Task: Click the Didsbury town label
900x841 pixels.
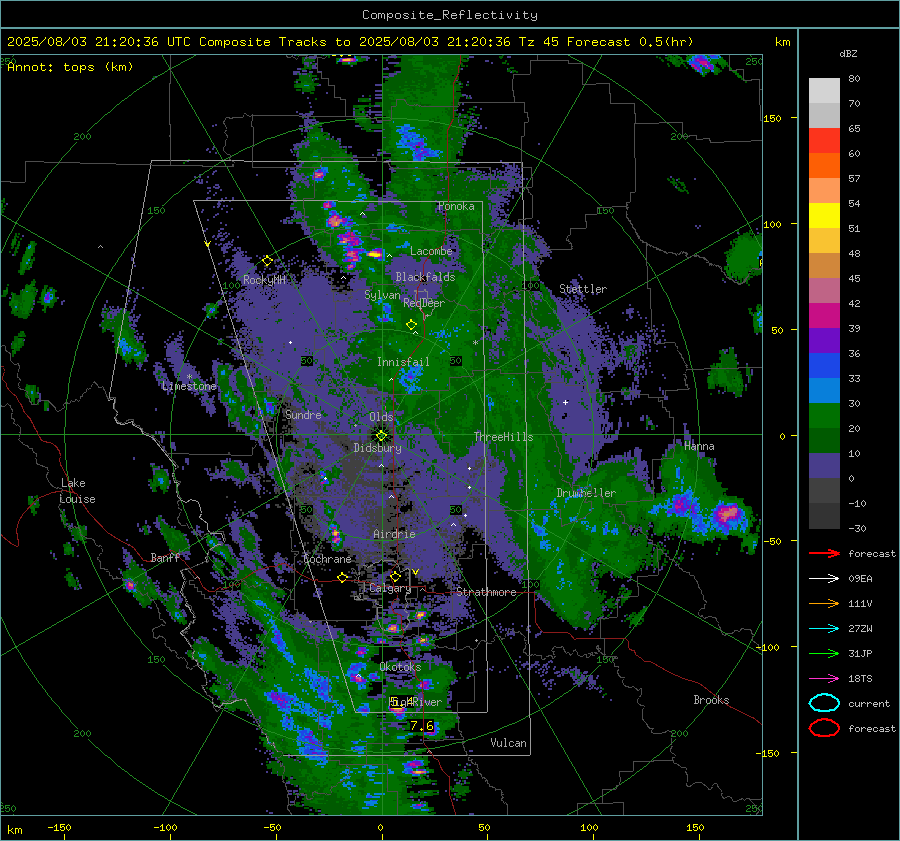Action: tap(377, 448)
